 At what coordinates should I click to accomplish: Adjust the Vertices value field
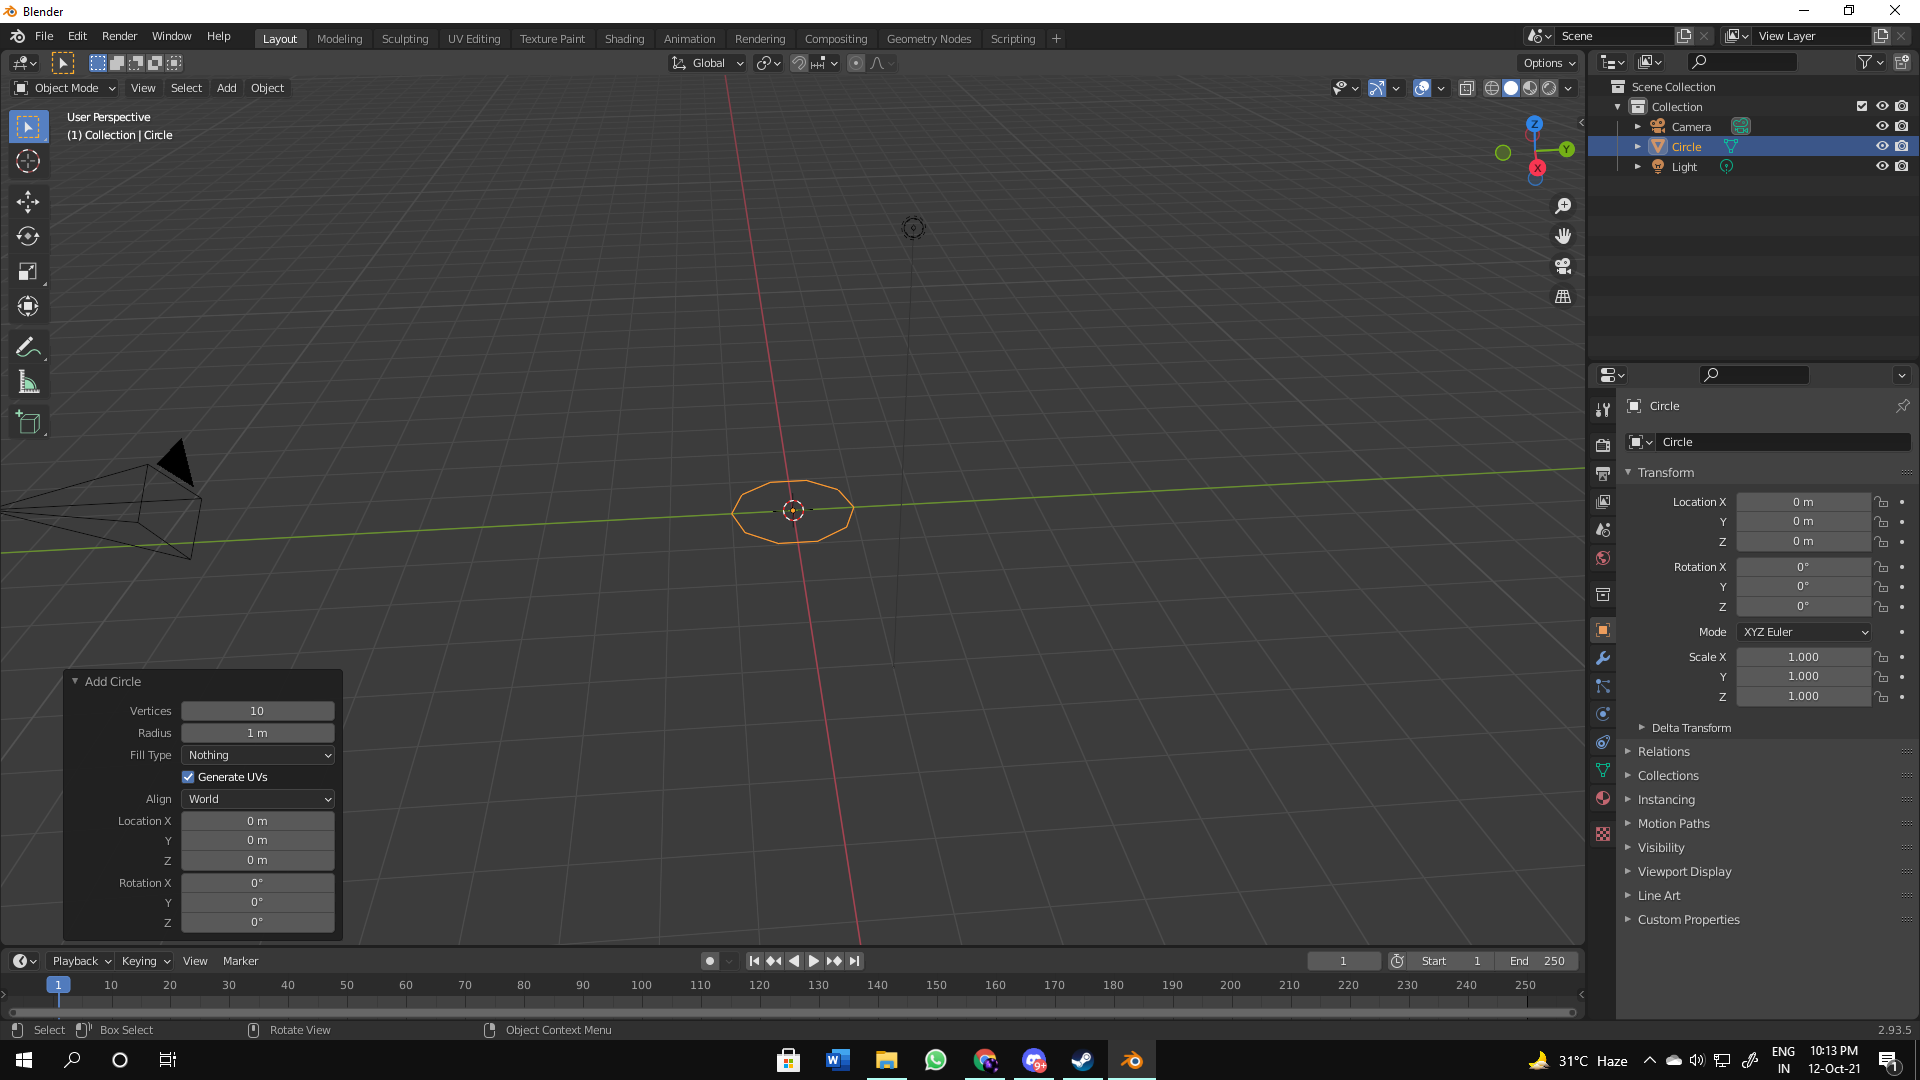[x=258, y=711]
